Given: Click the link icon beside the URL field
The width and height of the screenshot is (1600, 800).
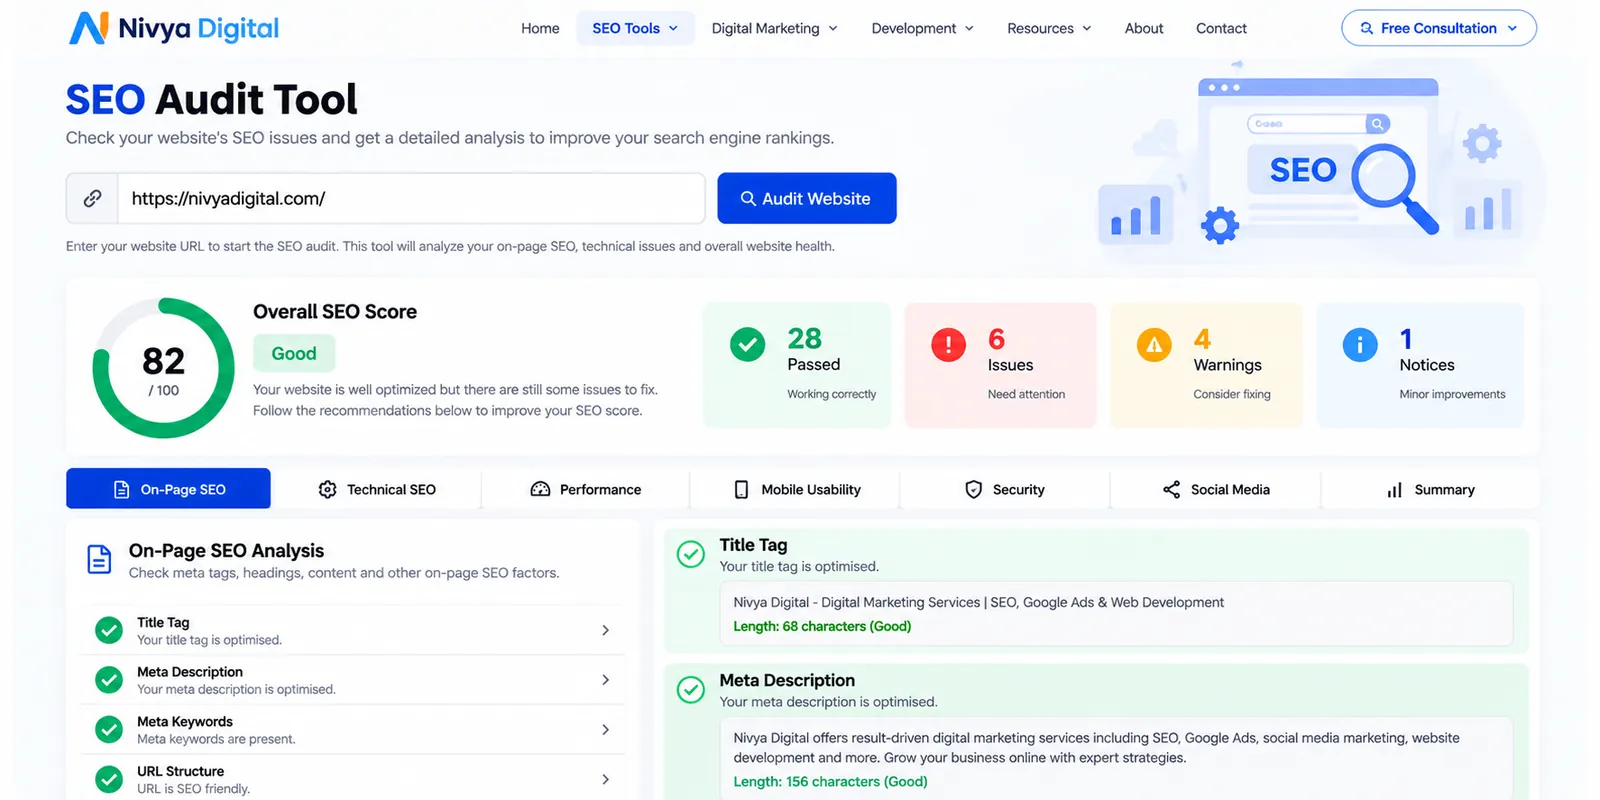Looking at the screenshot, I should pyautogui.click(x=92, y=198).
